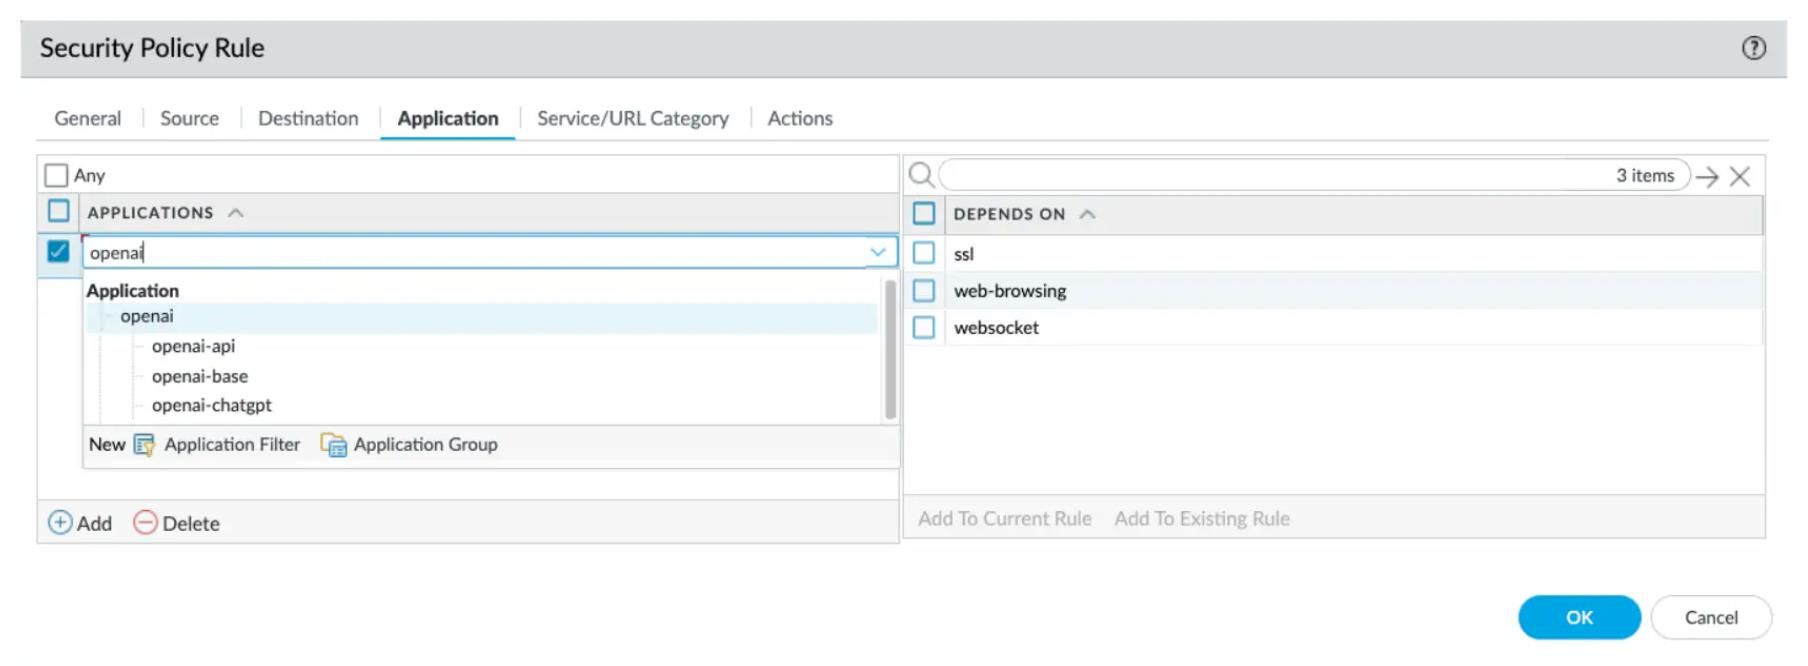This screenshot has width=1808, height=666.
Task: Enable the Any checkbox
Action: [57, 176]
